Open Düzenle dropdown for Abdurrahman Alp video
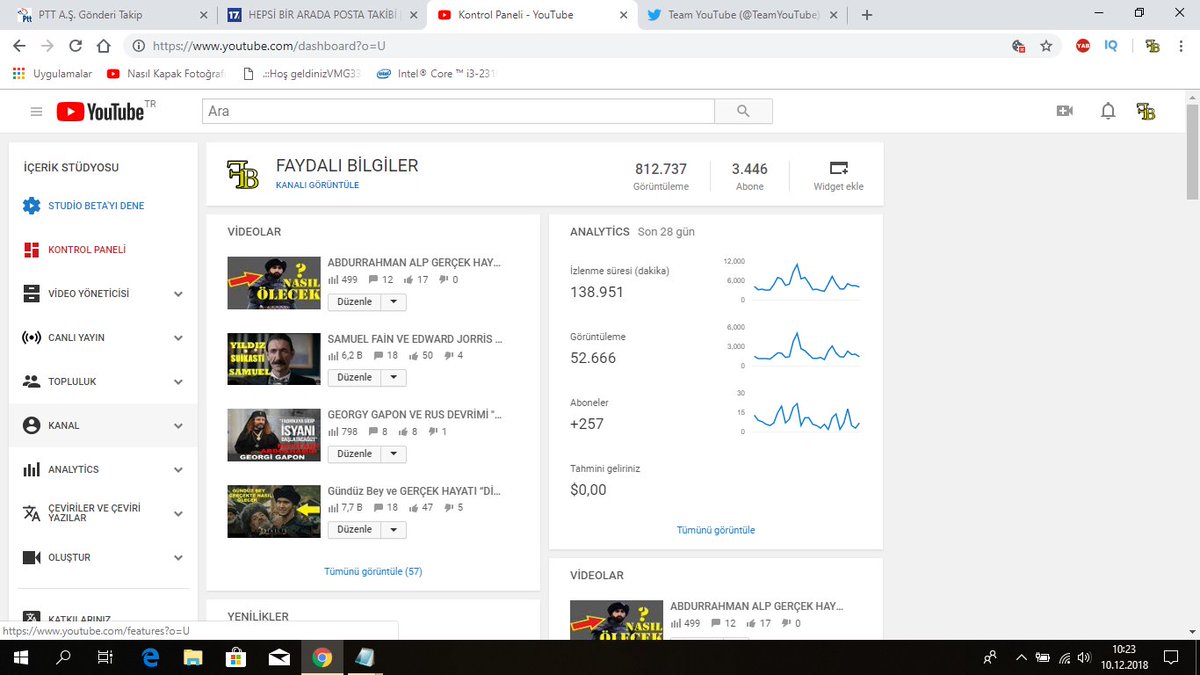 pos(393,302)
